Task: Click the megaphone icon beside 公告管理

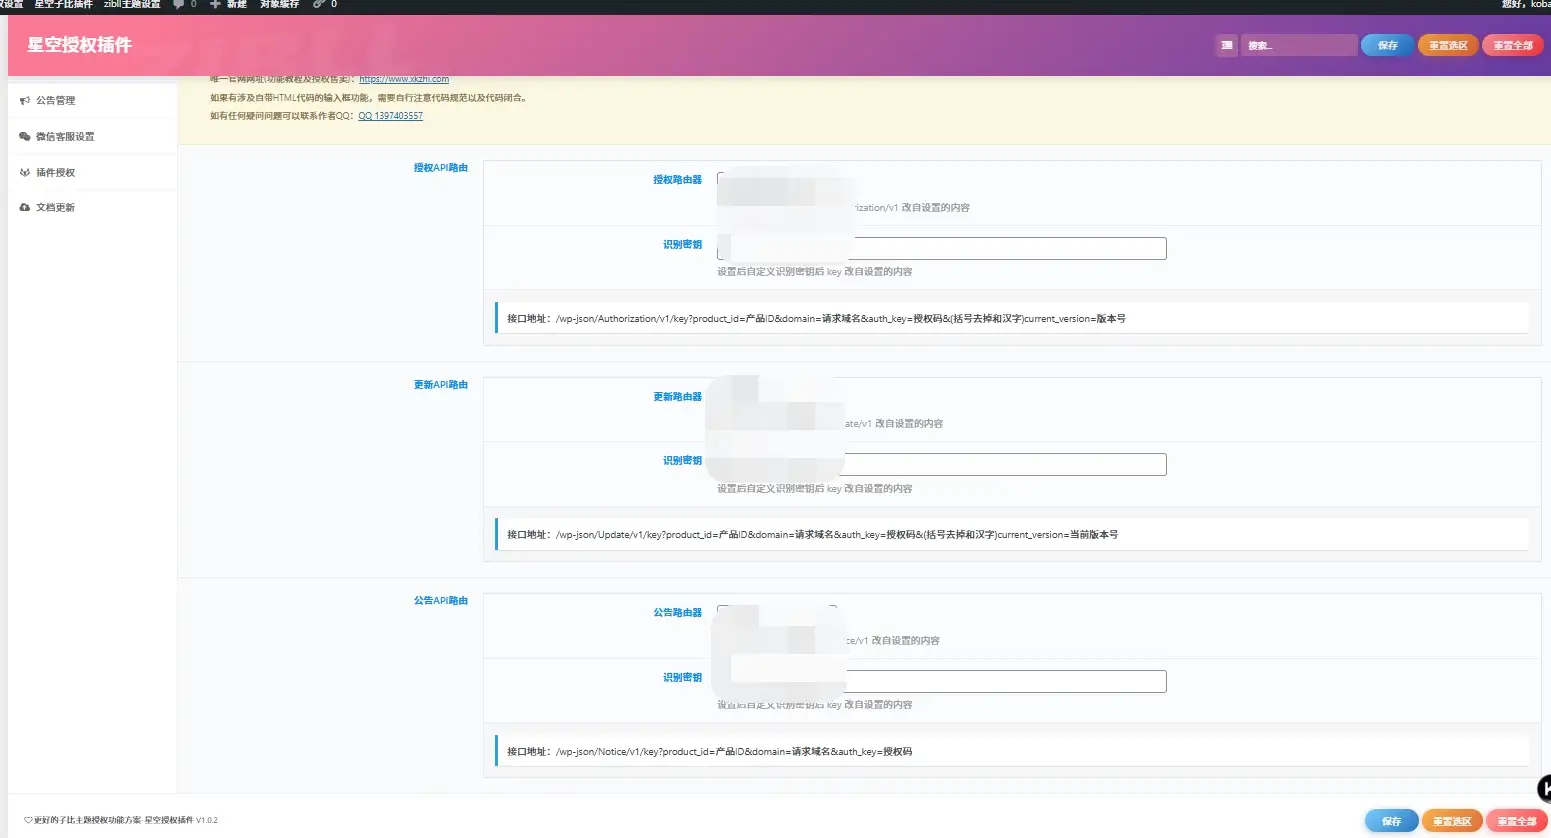Action: coord(25,101)
